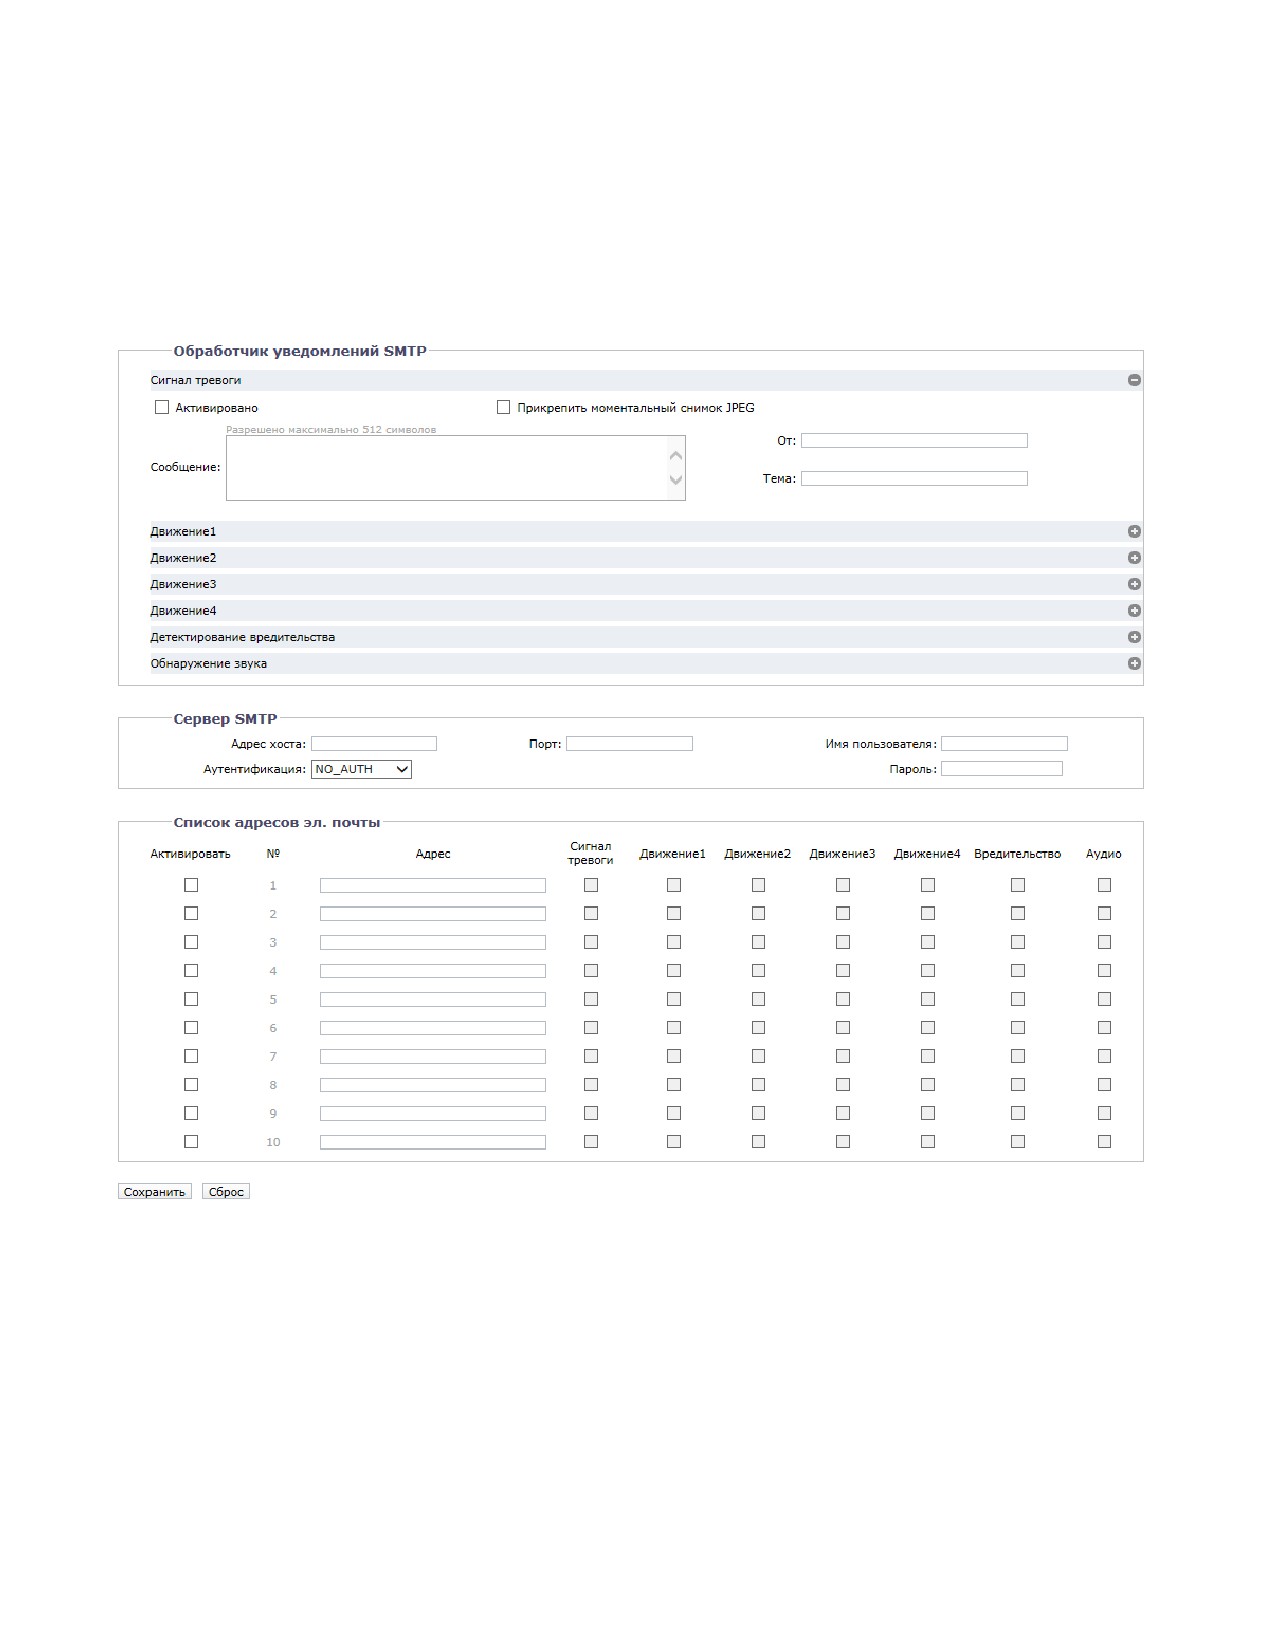The width and height of the screenshot is (1275, 1650).
Task: Click the Пароль input field
Action: (x=1002, y=768)
